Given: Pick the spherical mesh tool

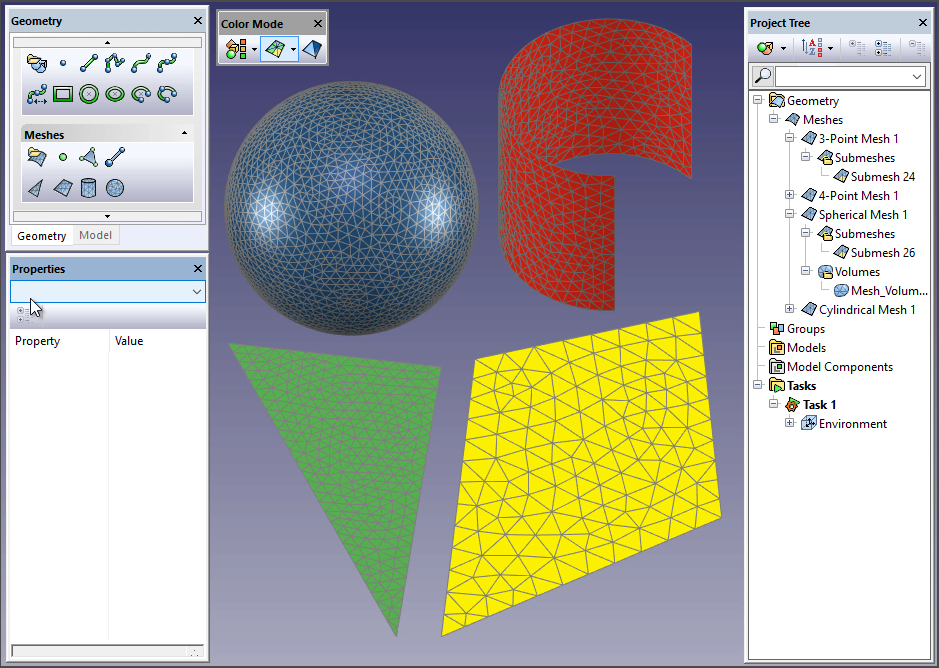Looking at the screenshot, I should (x=115, y=187).
